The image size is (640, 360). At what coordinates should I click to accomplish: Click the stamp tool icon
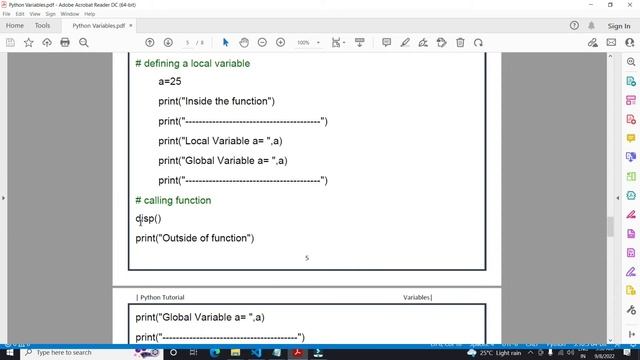(442, 42)
